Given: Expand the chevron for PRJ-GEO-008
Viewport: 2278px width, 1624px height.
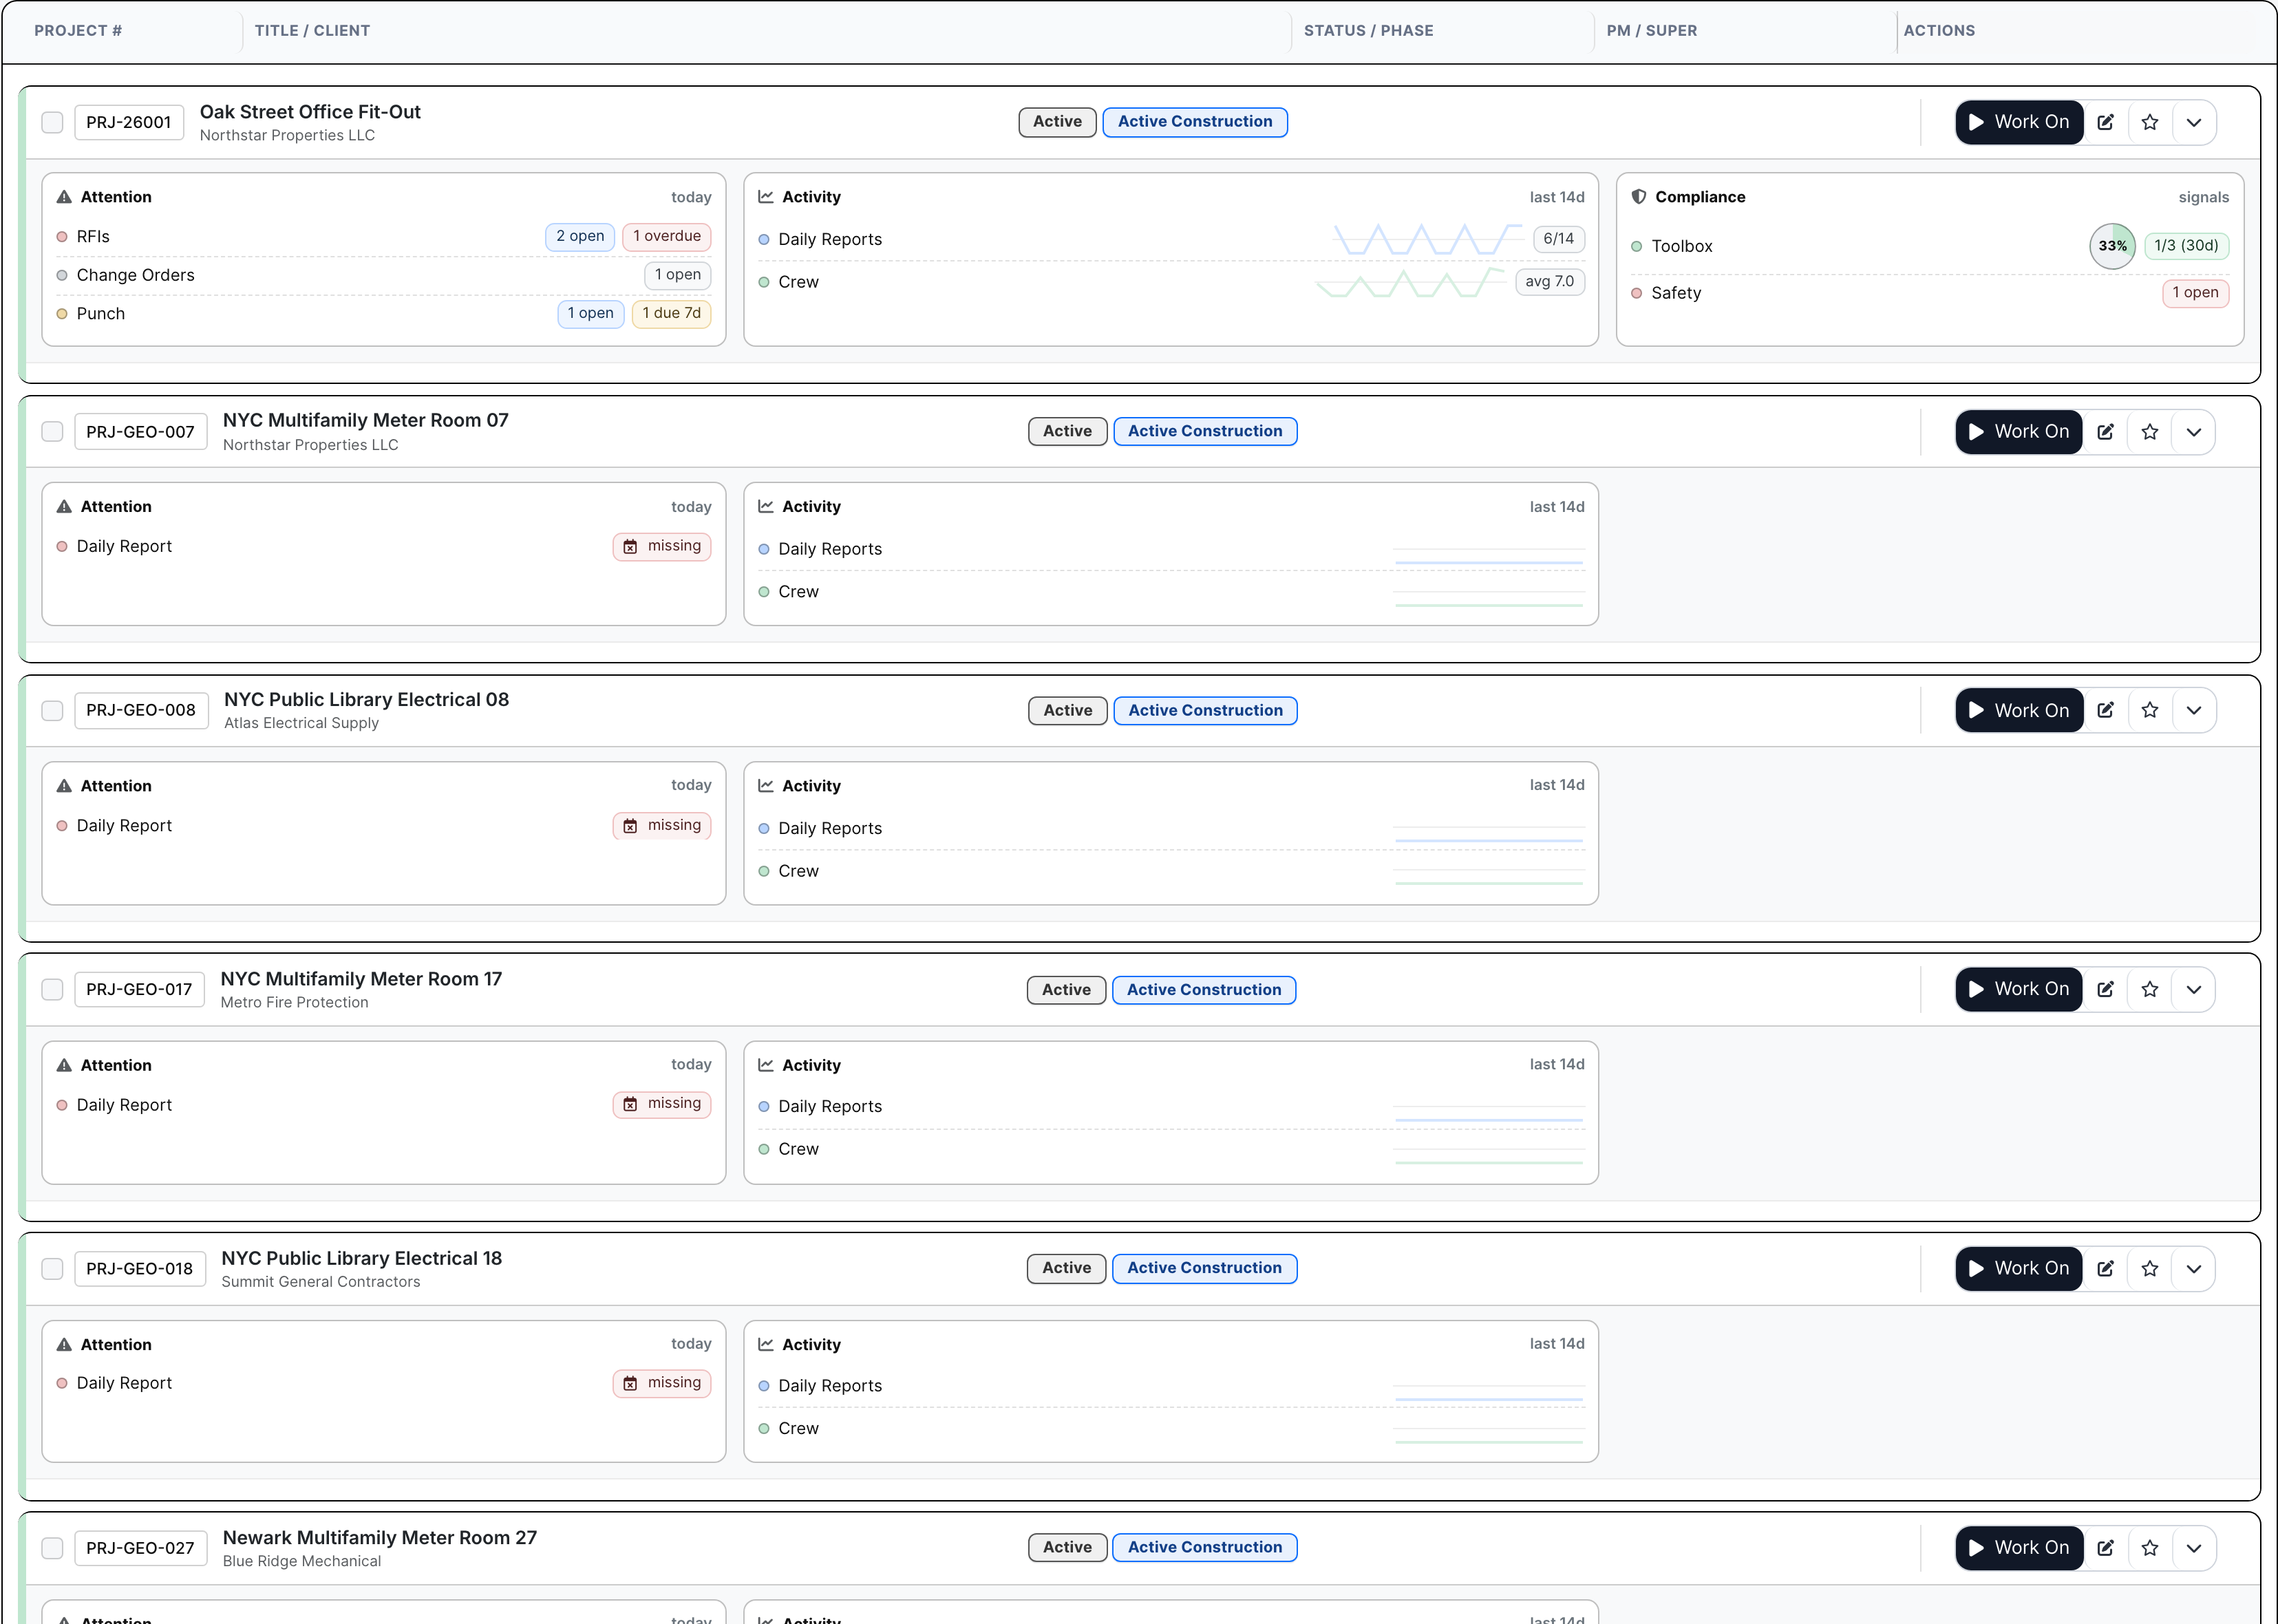Looking at the screenshot, I should (2194, 710).
